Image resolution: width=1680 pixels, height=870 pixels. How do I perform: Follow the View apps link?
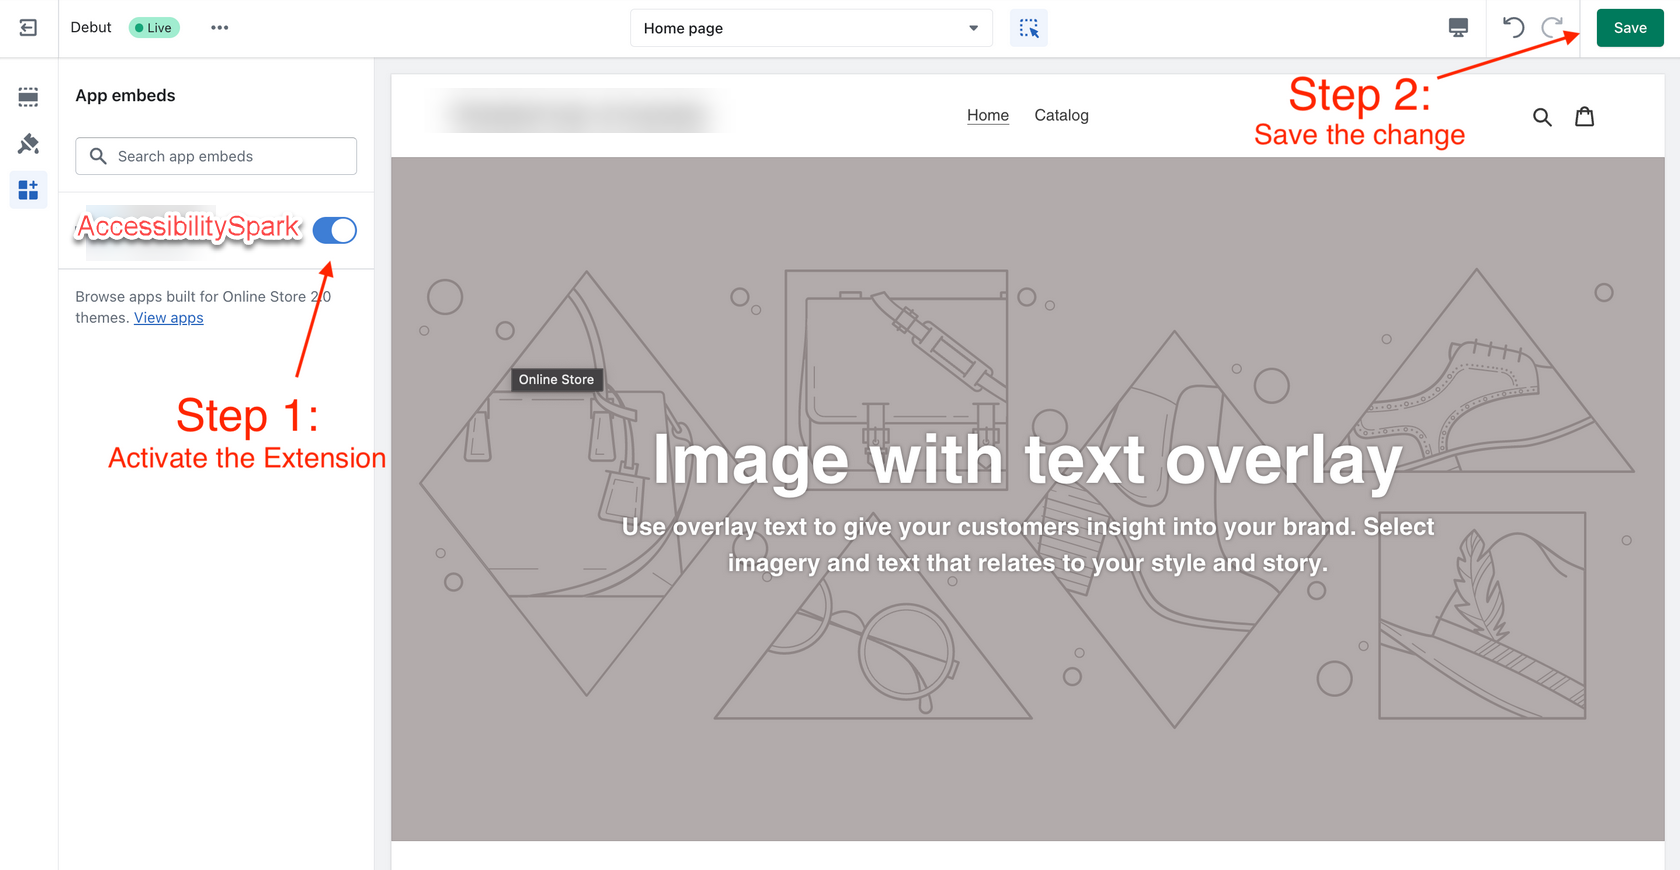(x=168, y=318)
